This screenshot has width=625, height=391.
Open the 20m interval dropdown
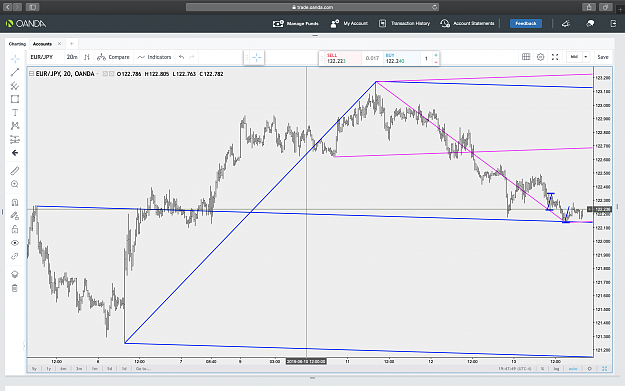72,57
